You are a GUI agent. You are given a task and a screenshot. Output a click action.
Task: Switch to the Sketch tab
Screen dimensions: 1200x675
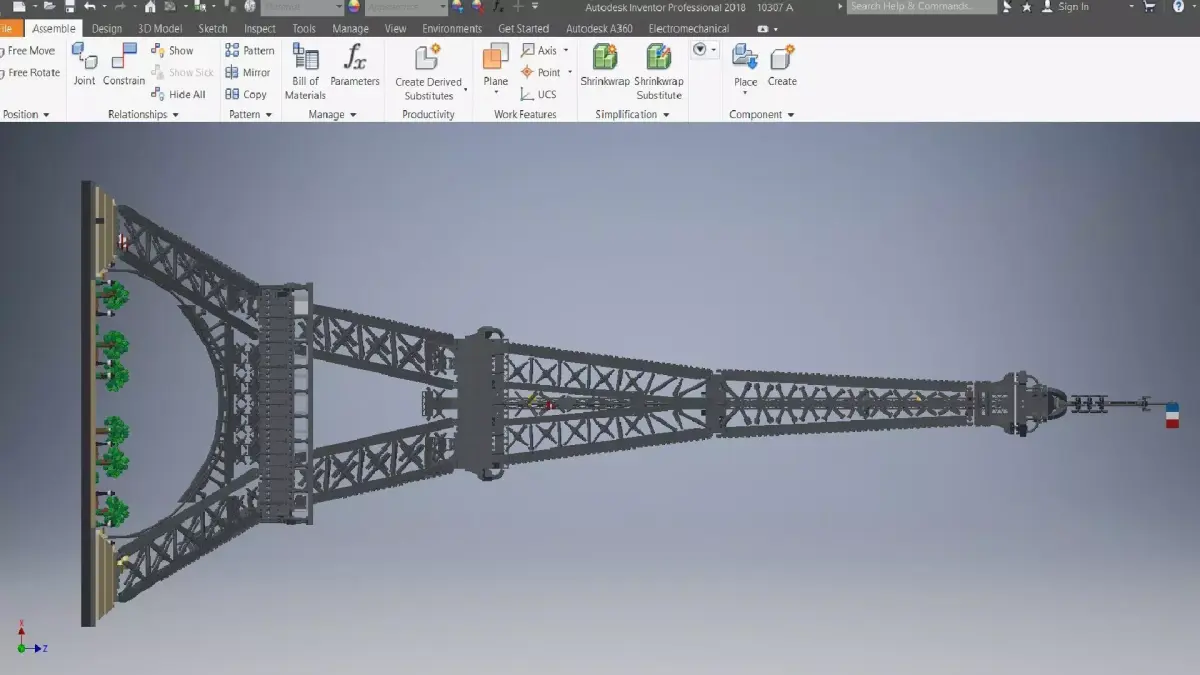pos(213,29)
